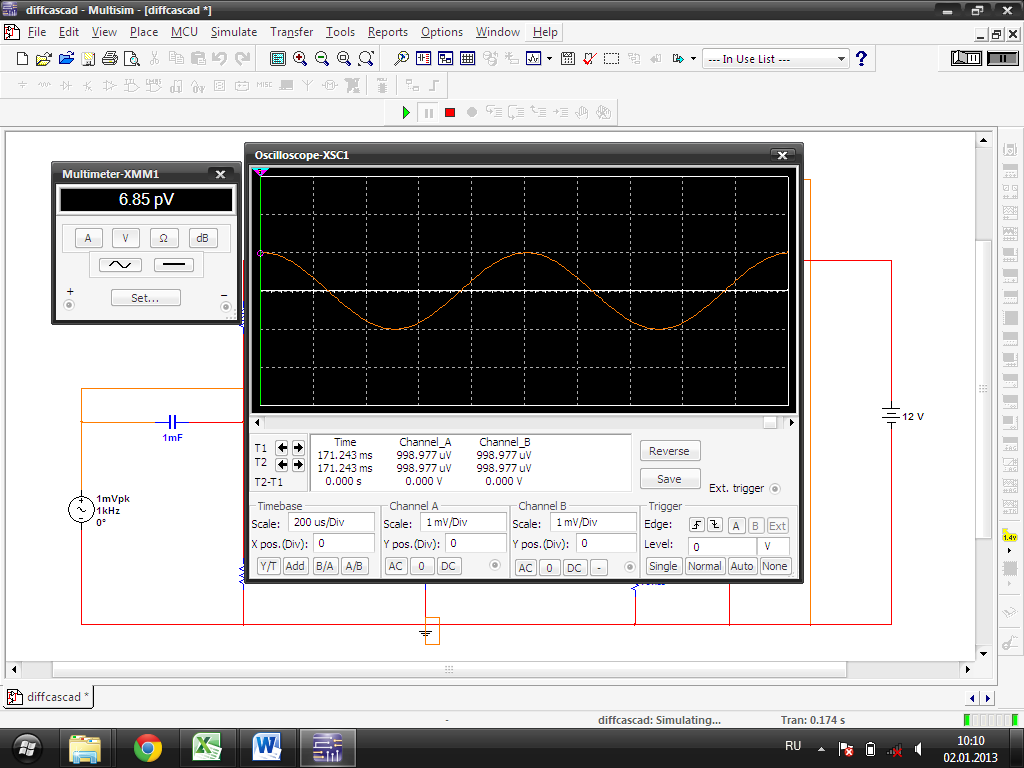Open the MCU menu
Image resolution: width=1024 pixels, height=768 pixels.
(x=184, y=32)
